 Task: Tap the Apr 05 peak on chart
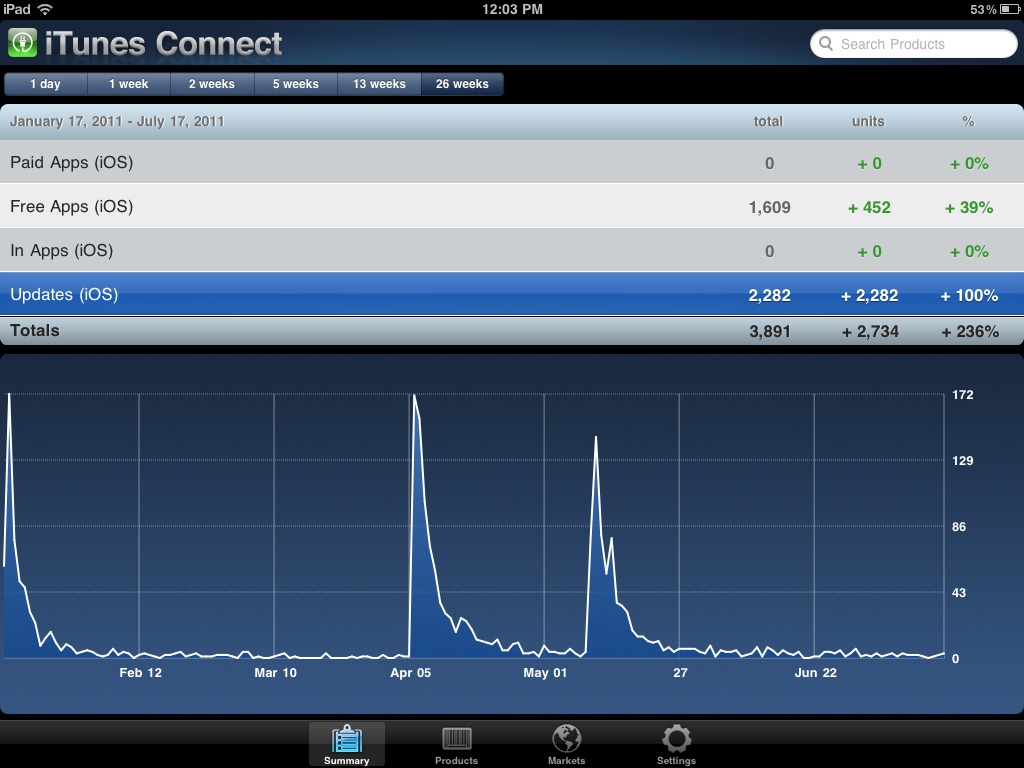(x=414, y=396)
